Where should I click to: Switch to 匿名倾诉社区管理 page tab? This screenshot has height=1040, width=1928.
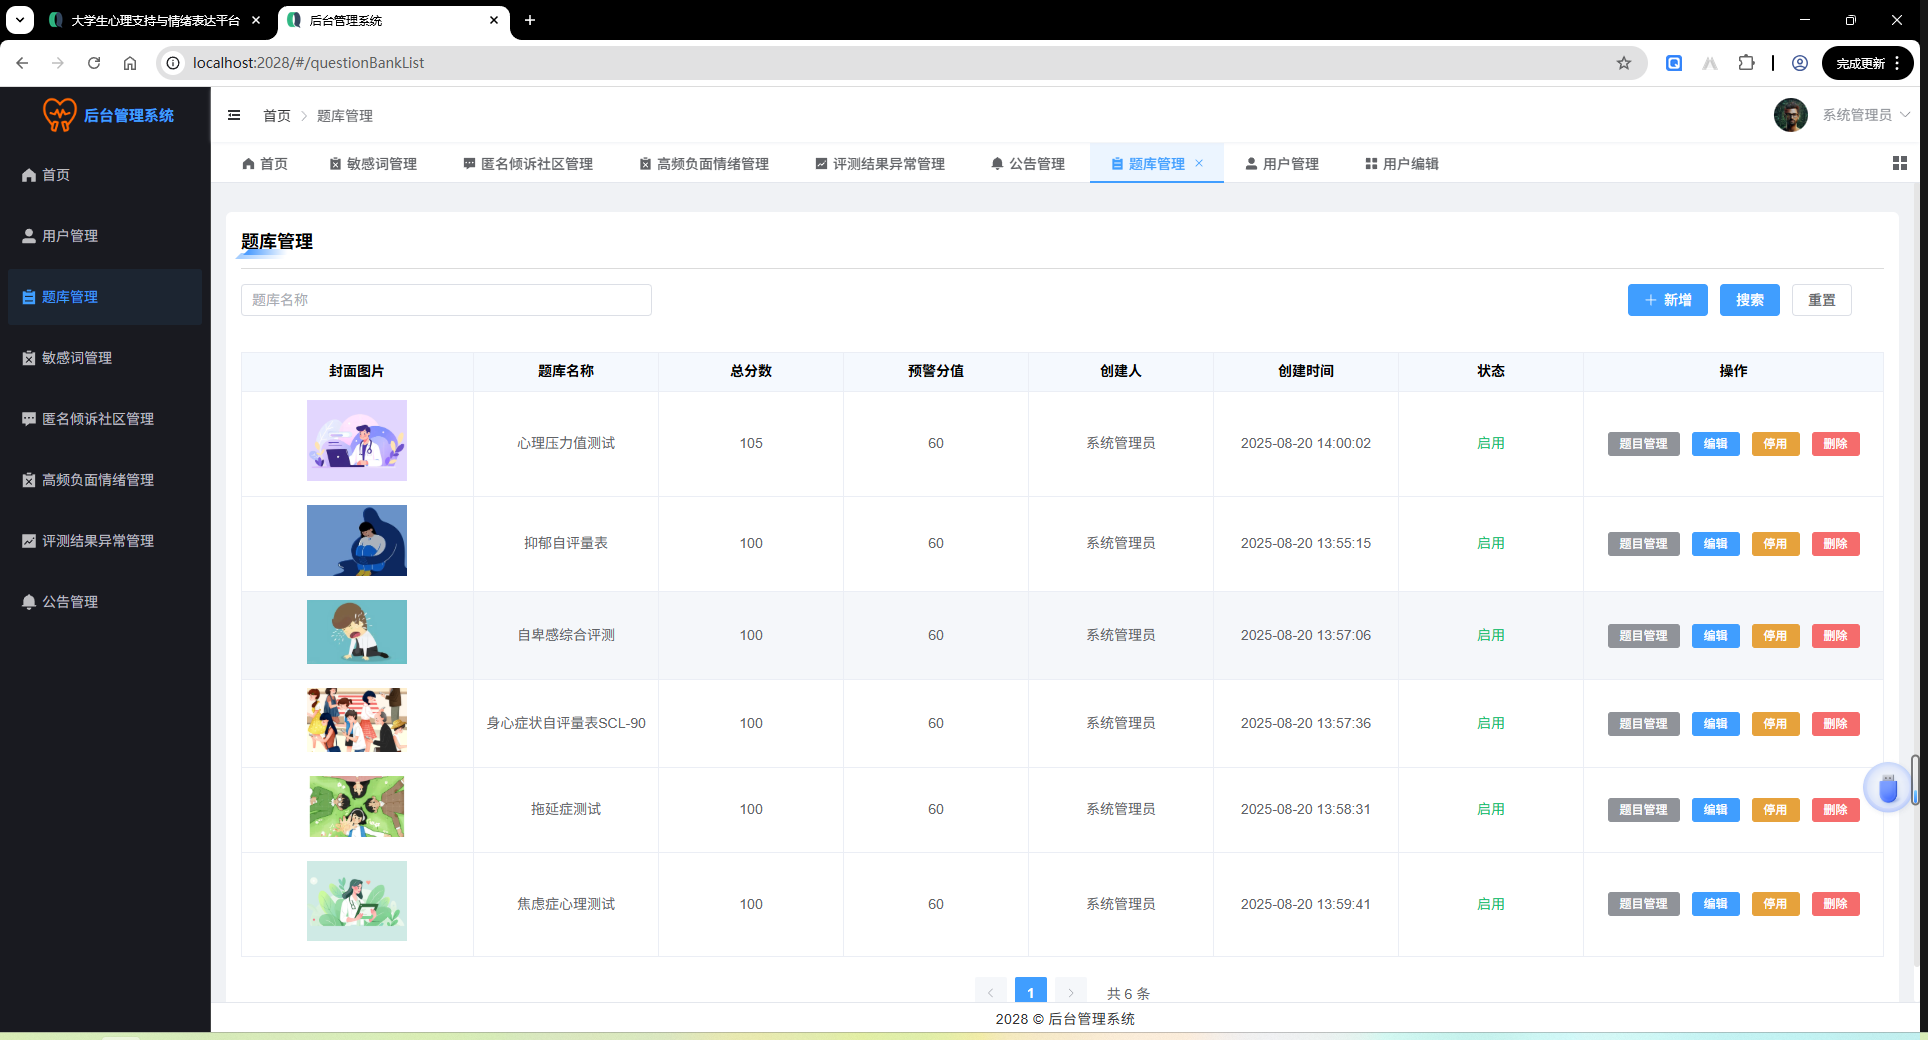coord(528,164)
